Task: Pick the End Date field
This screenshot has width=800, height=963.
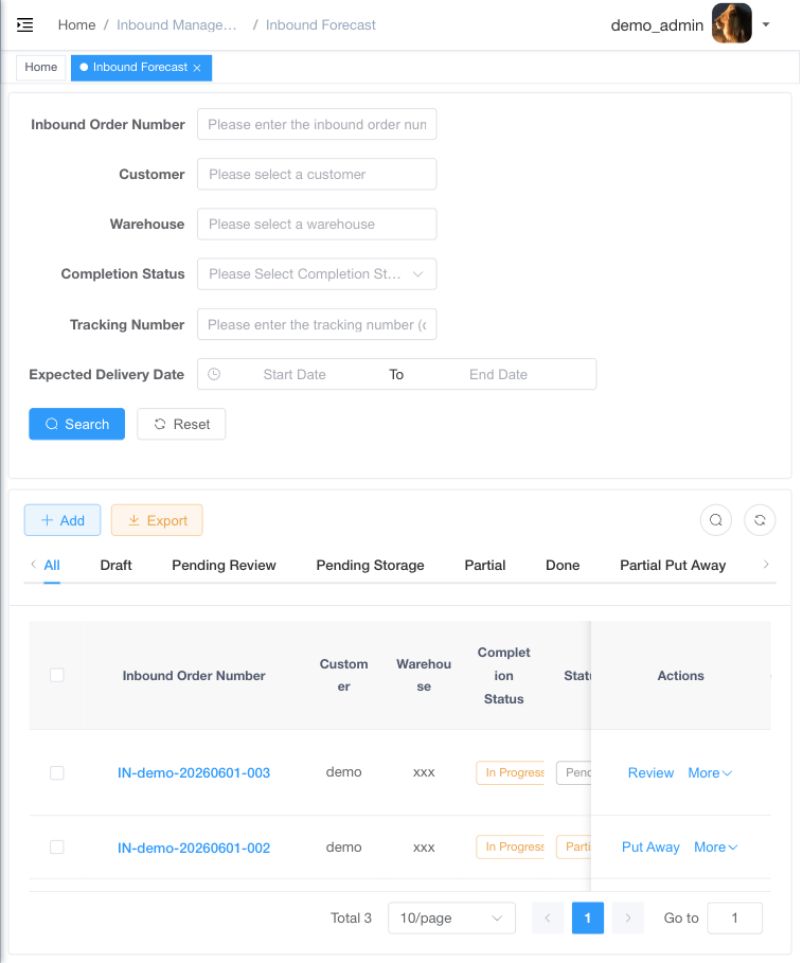Action: (x=498, y=375)
